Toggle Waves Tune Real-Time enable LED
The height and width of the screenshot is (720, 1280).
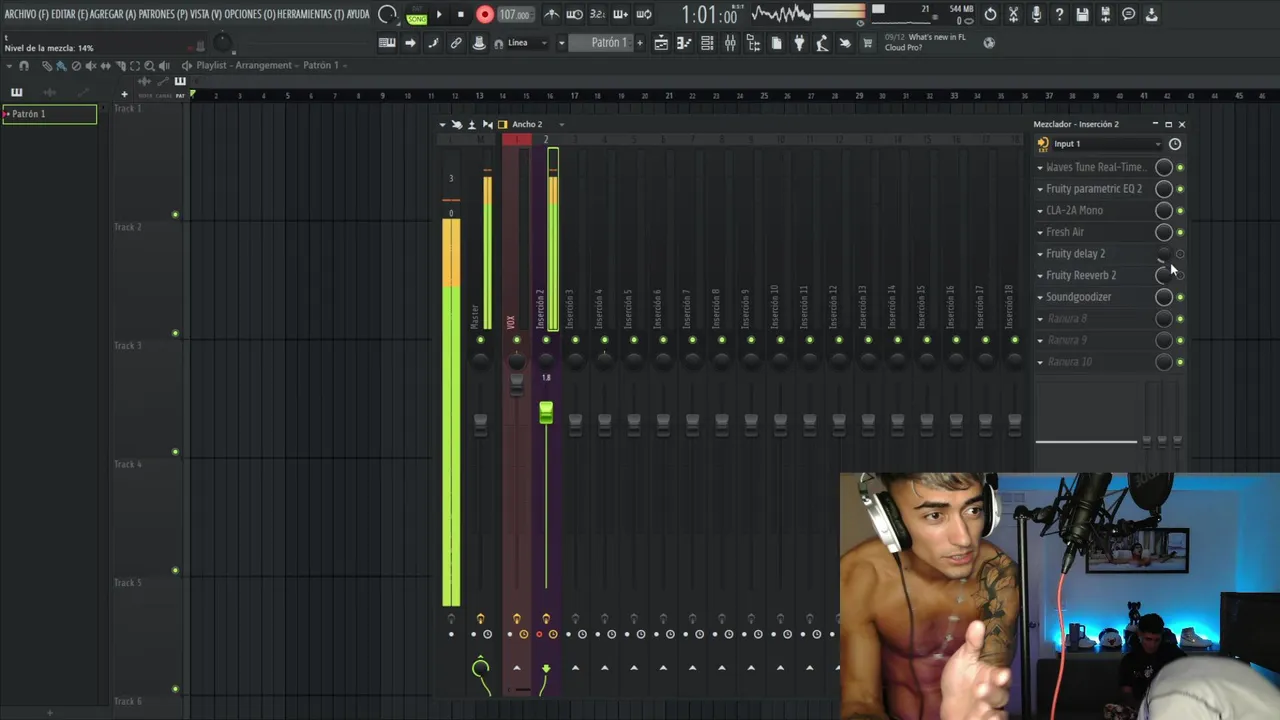1180,168
